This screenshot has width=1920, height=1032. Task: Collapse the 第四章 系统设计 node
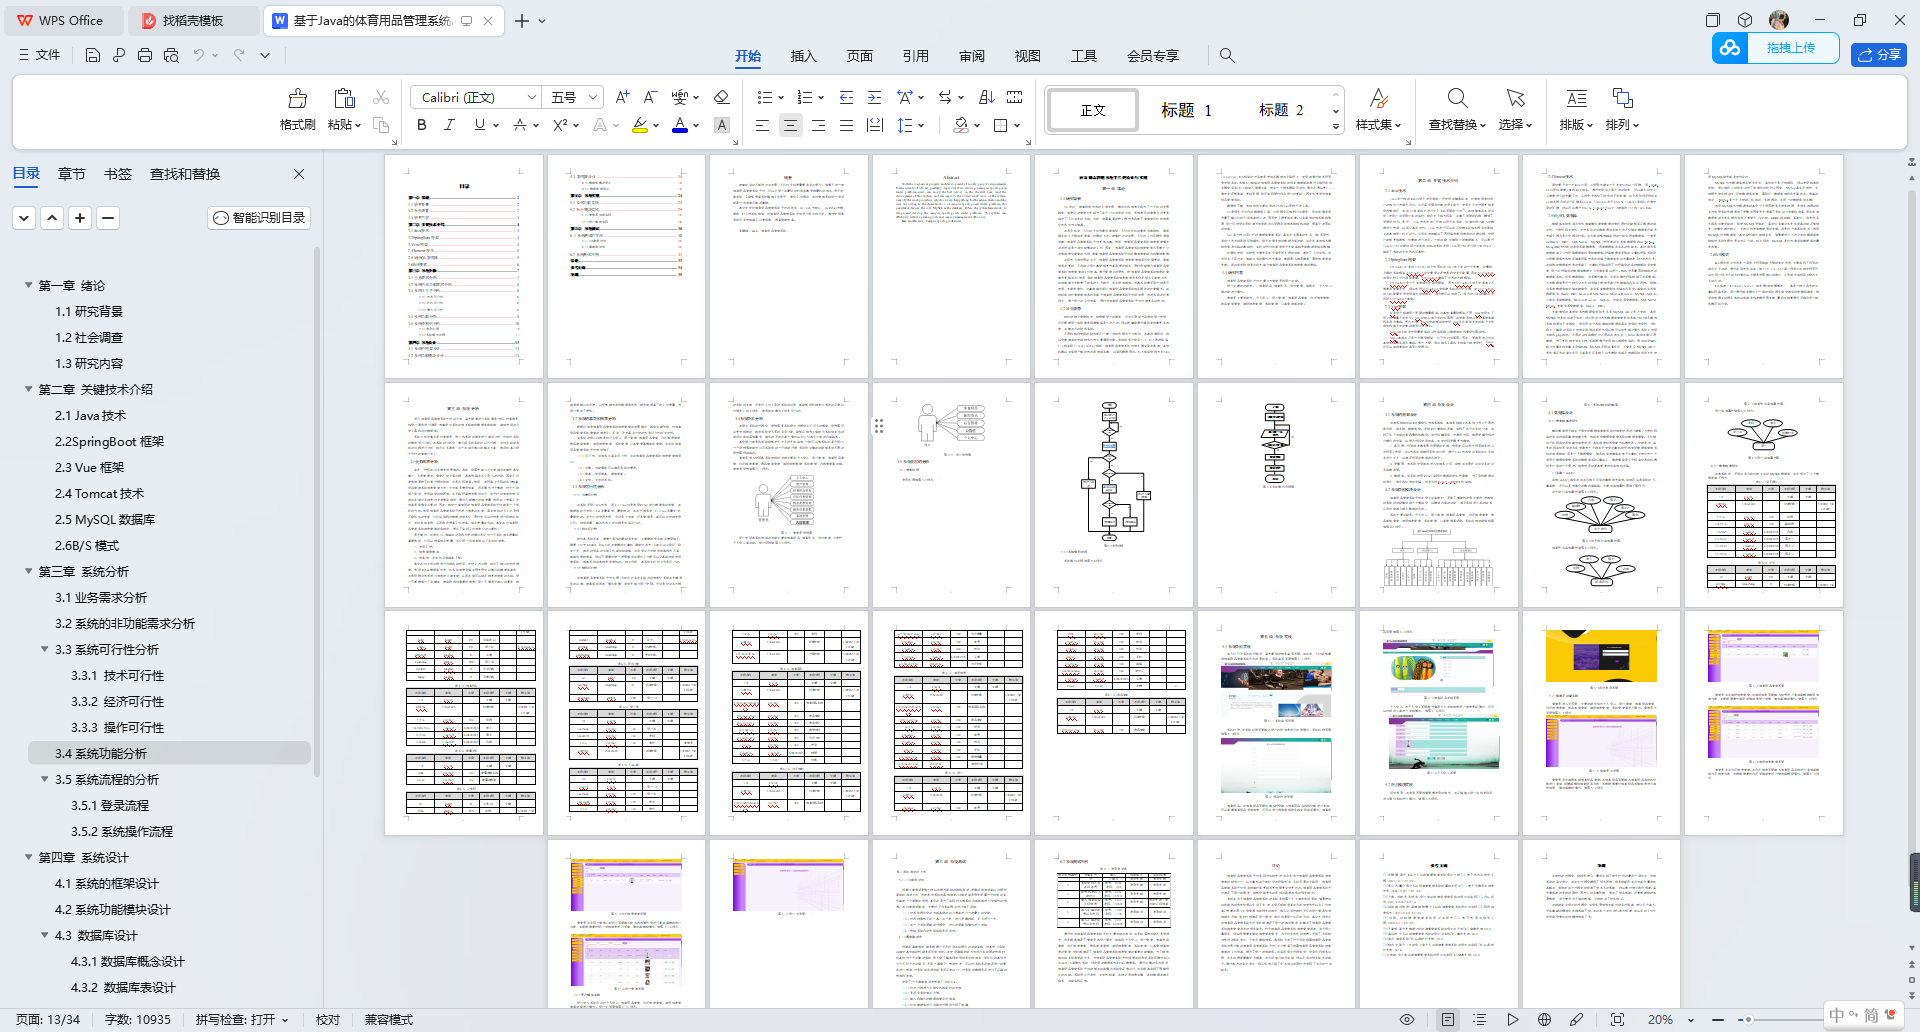coord(28,857)
